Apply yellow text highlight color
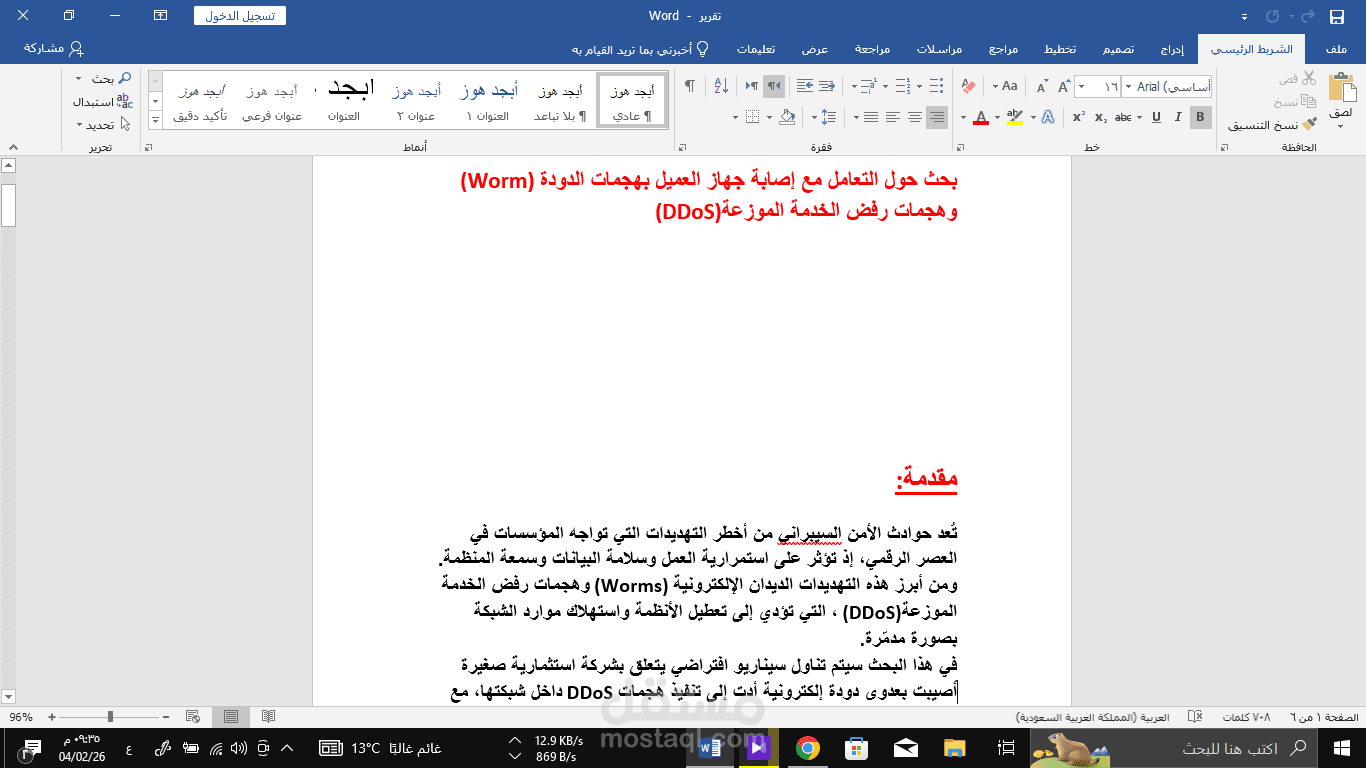The width and height of the screenshot is (1366, 768). tap(1017, 117)
